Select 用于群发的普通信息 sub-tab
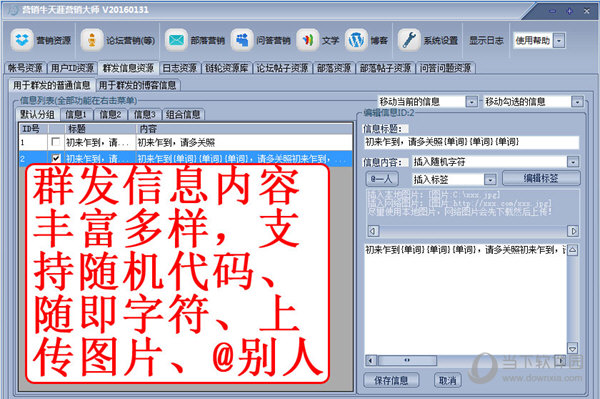 [52, 85]
